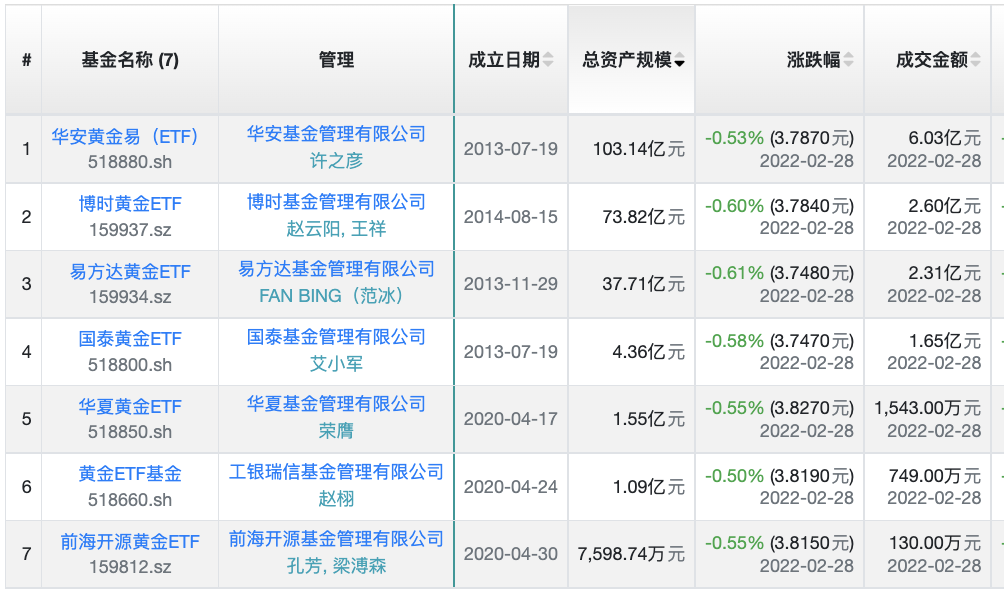Image resolution: width=1004 pixels, height=594 pixels.
Task: Select fund code 159934.sz
Action: point(130,297)
